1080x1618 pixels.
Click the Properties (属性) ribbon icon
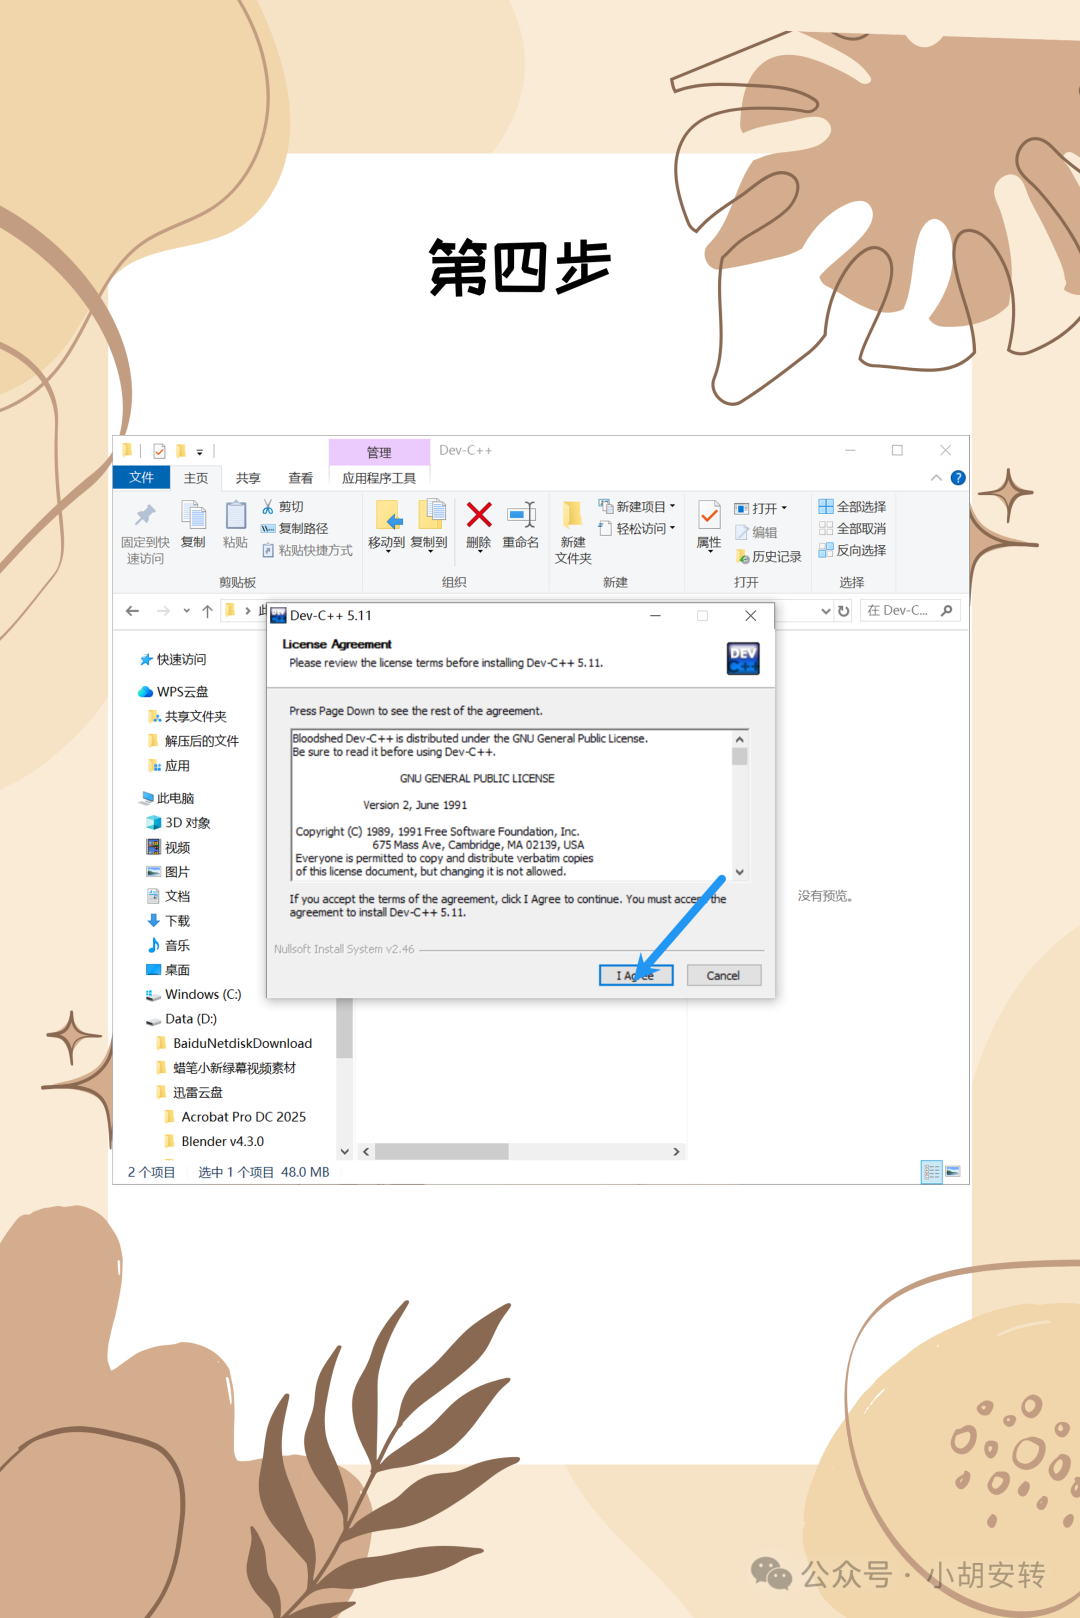[x=709, y=515]
